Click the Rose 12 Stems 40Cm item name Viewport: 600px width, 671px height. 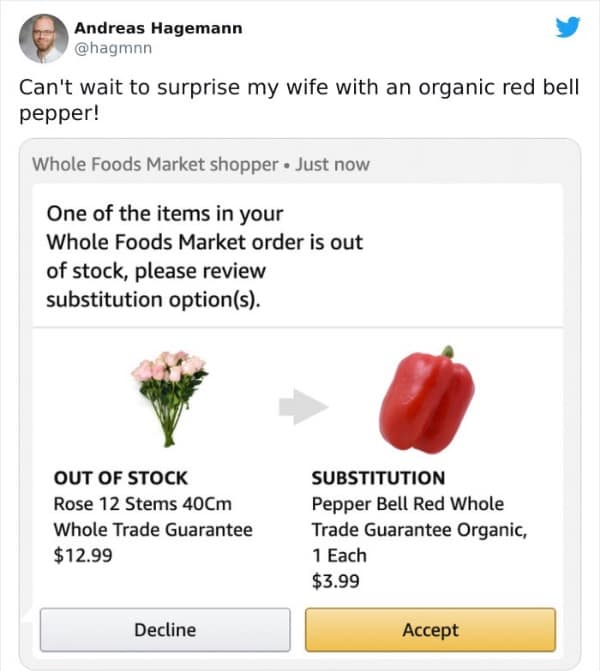tap(142, 504)
